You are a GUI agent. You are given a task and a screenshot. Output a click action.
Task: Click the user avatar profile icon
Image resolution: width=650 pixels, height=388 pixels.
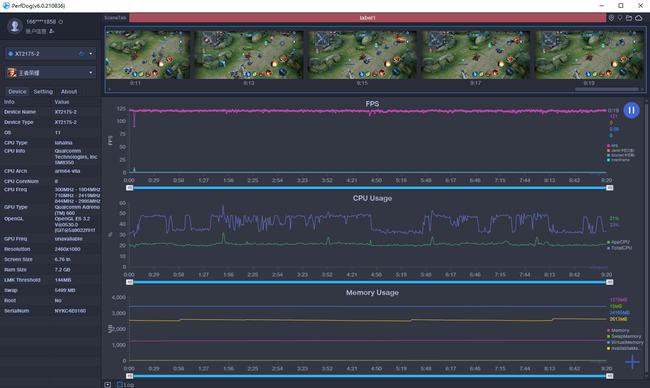coord(15,26)
